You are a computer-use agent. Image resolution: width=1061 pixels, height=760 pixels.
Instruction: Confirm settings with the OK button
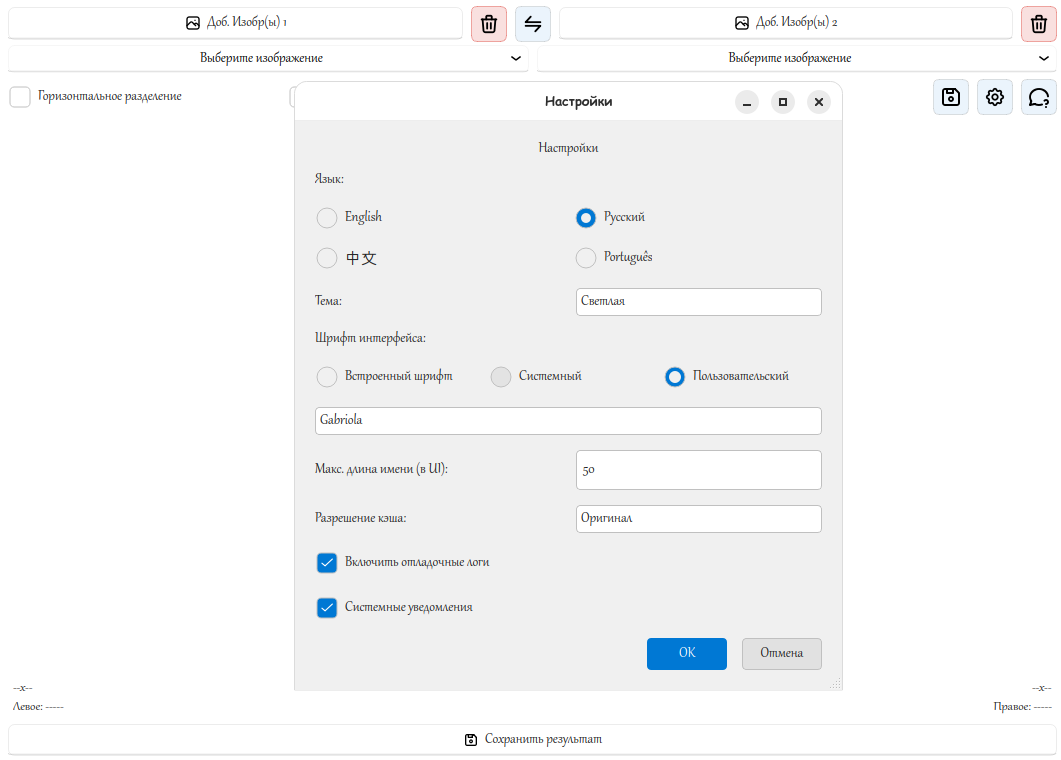pos(686,654)
